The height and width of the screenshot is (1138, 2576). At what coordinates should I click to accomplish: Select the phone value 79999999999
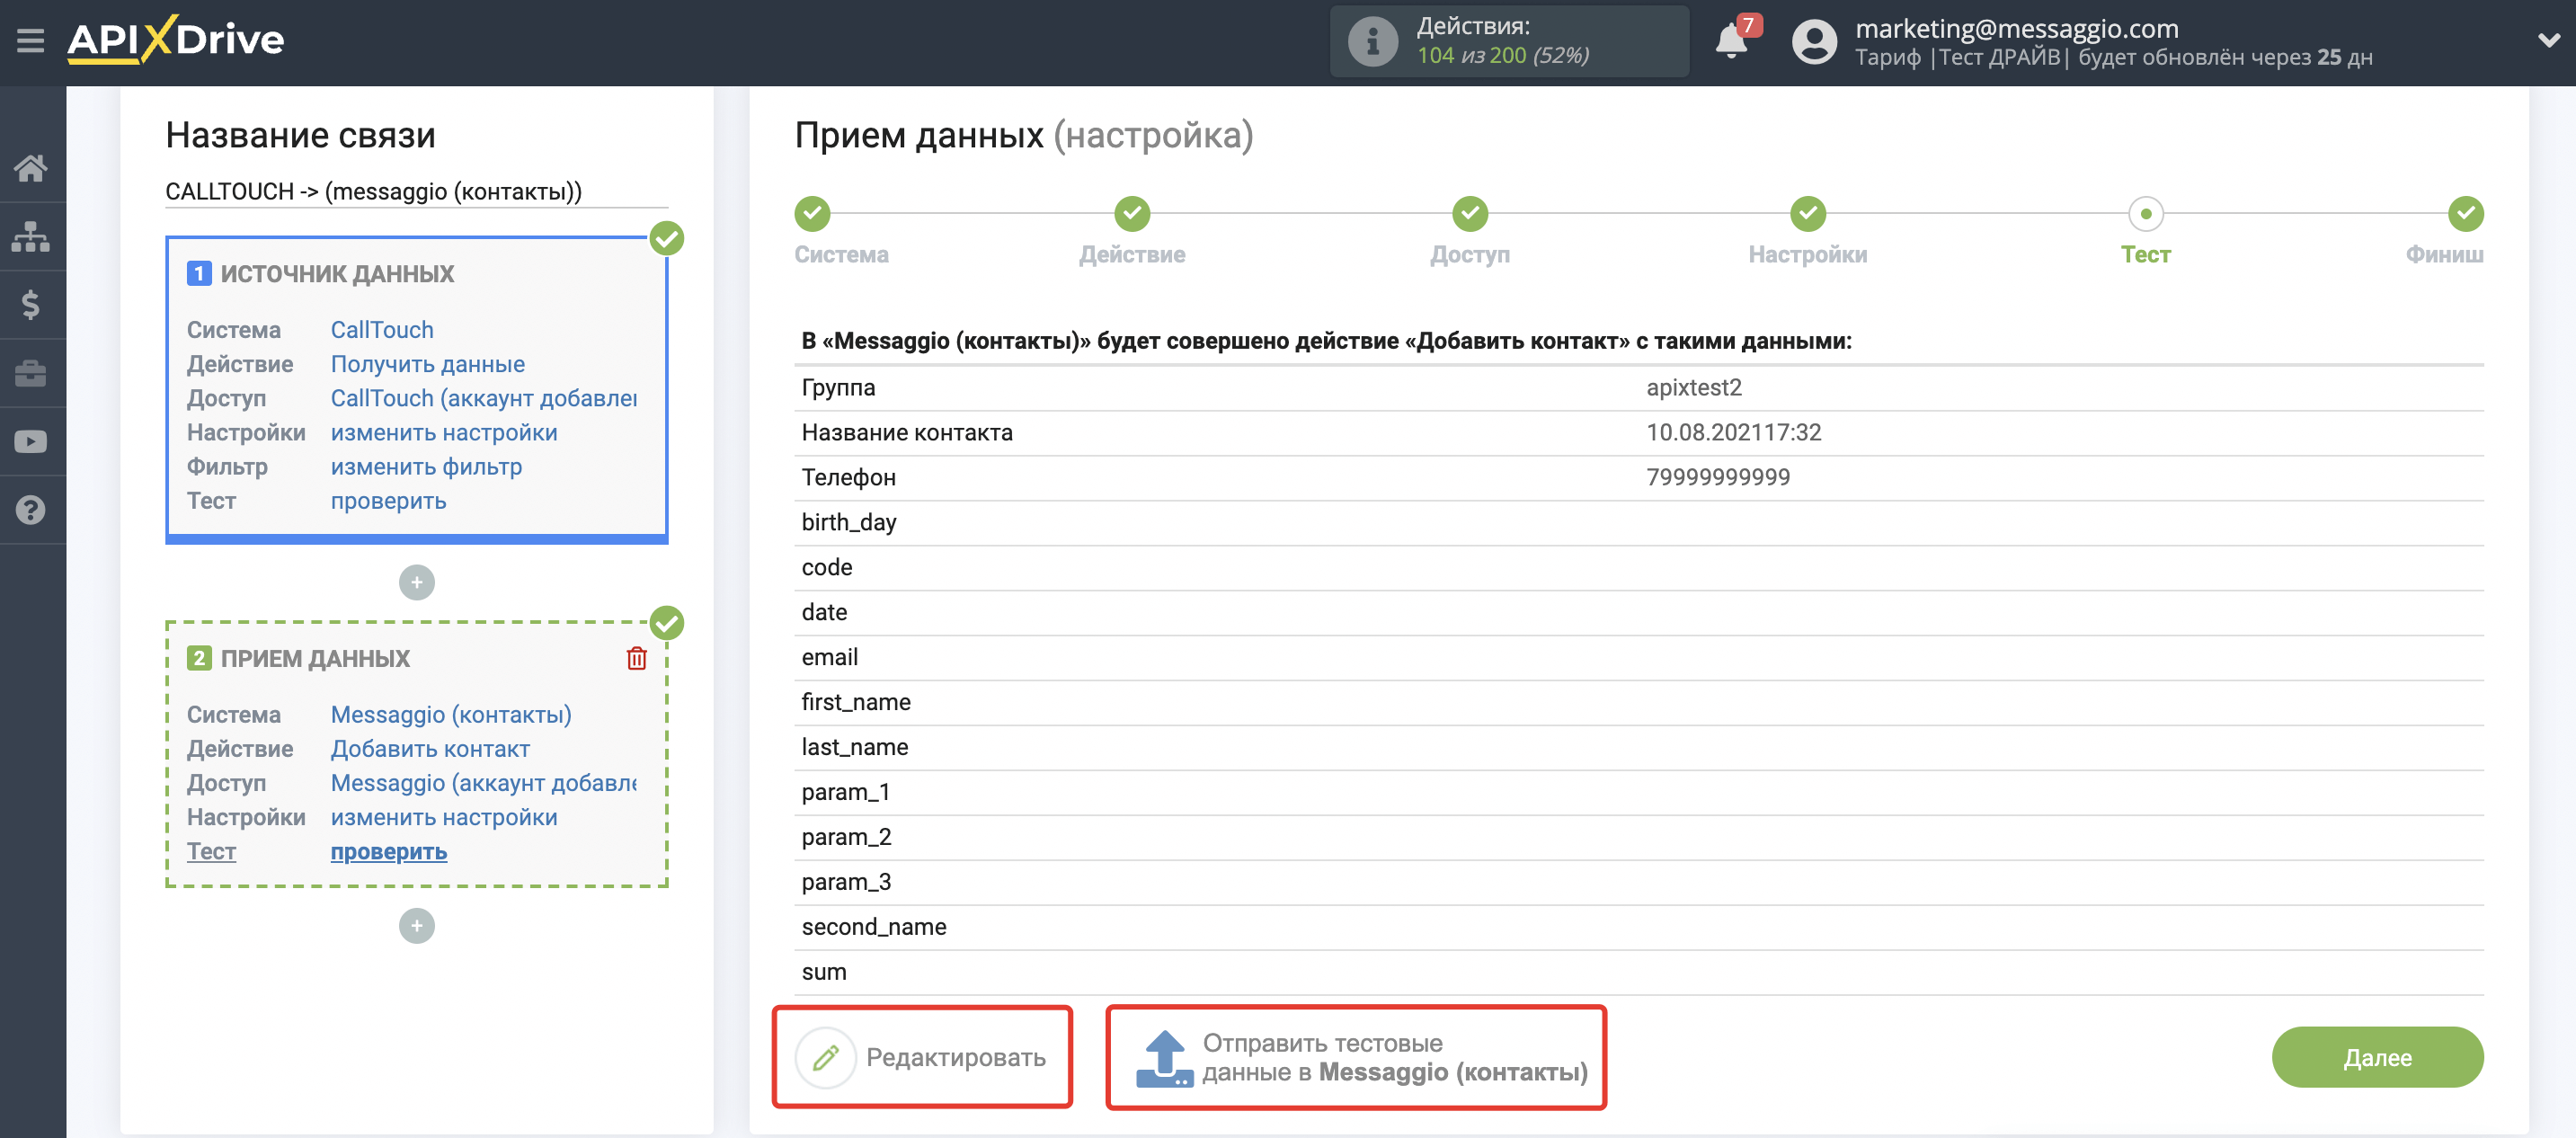click(1718, 478)
